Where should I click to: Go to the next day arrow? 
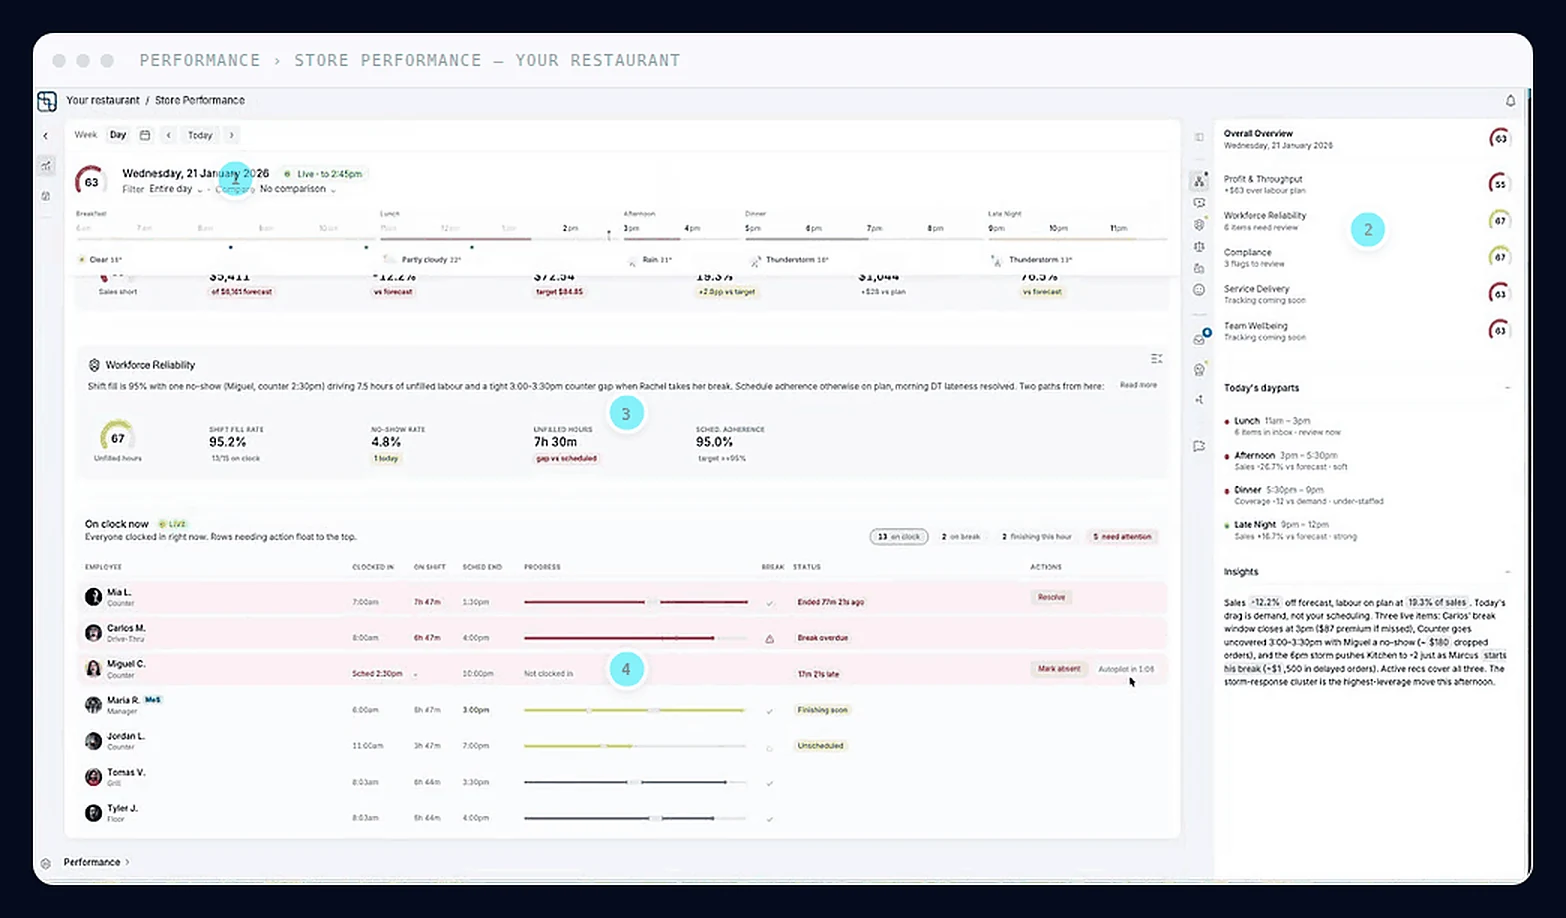coord(232,135)
